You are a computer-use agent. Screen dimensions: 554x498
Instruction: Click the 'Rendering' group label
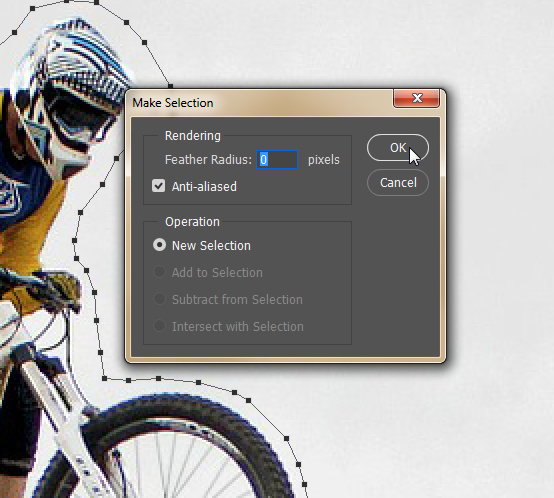coord(193,136)
